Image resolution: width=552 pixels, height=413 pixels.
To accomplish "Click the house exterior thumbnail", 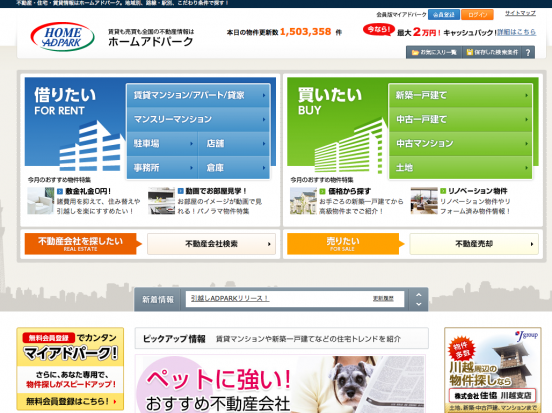I will pos(303,201).
